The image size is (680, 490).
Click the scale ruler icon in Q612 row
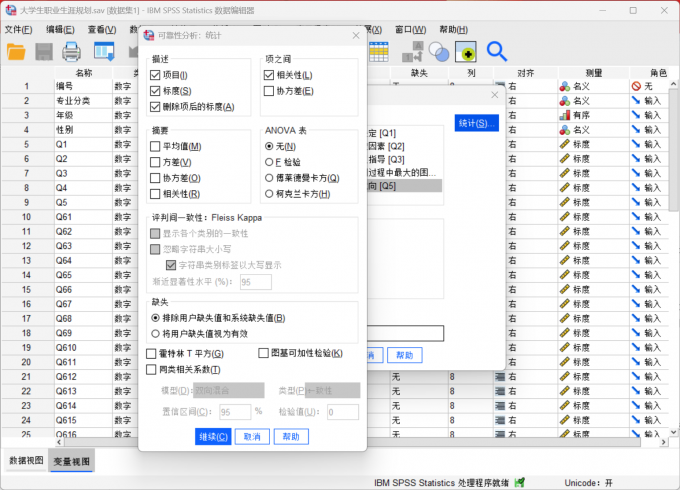[x=565, y=377]
